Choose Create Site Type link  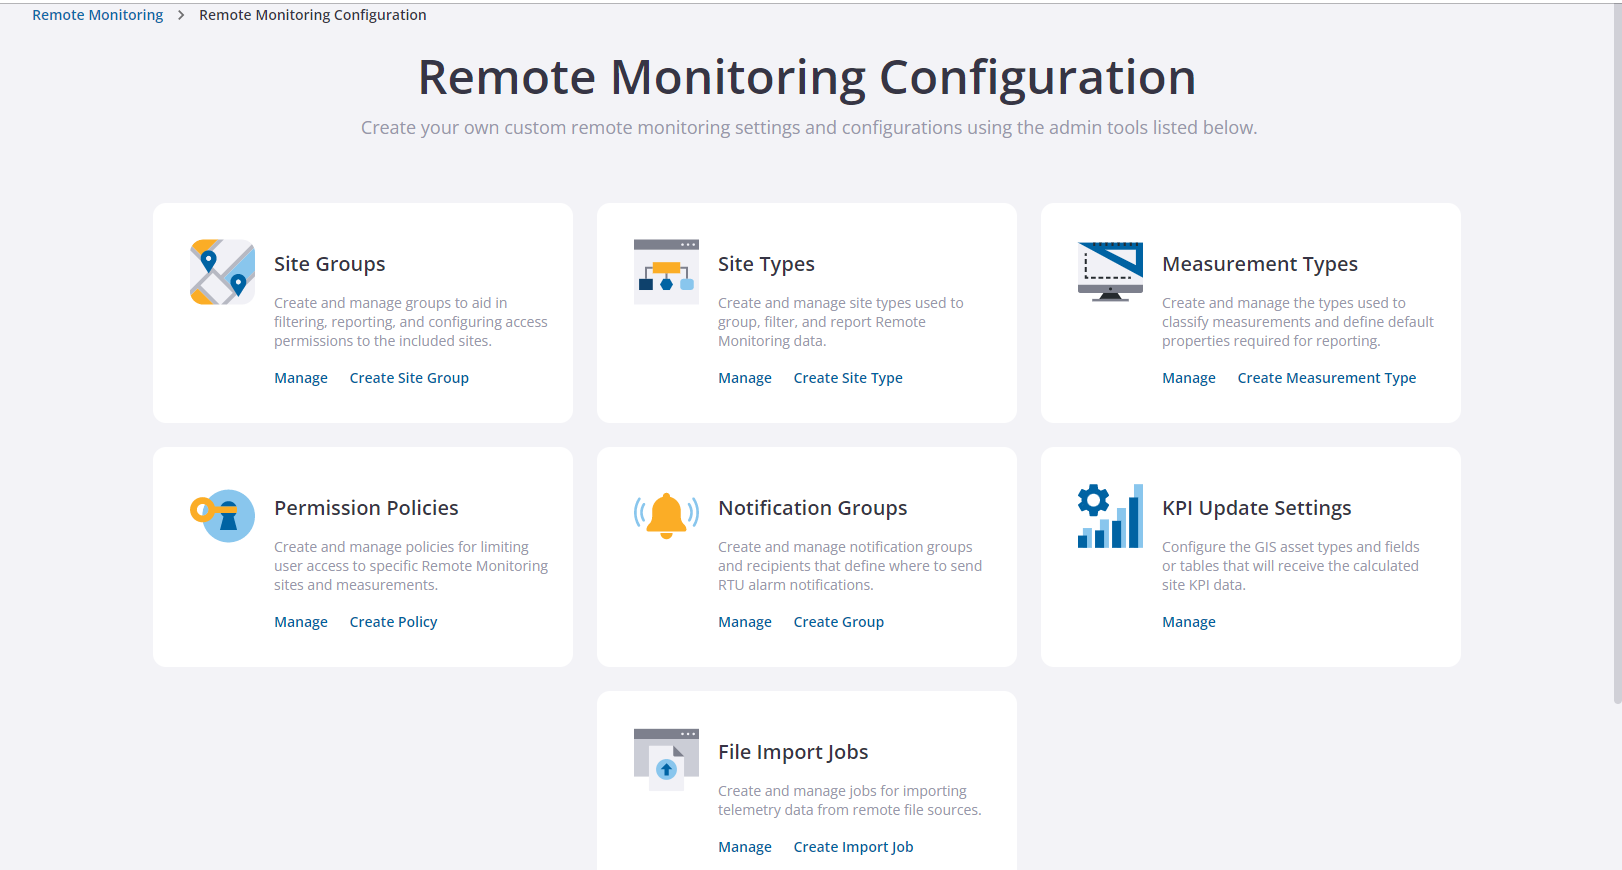[x=848, y=378]
